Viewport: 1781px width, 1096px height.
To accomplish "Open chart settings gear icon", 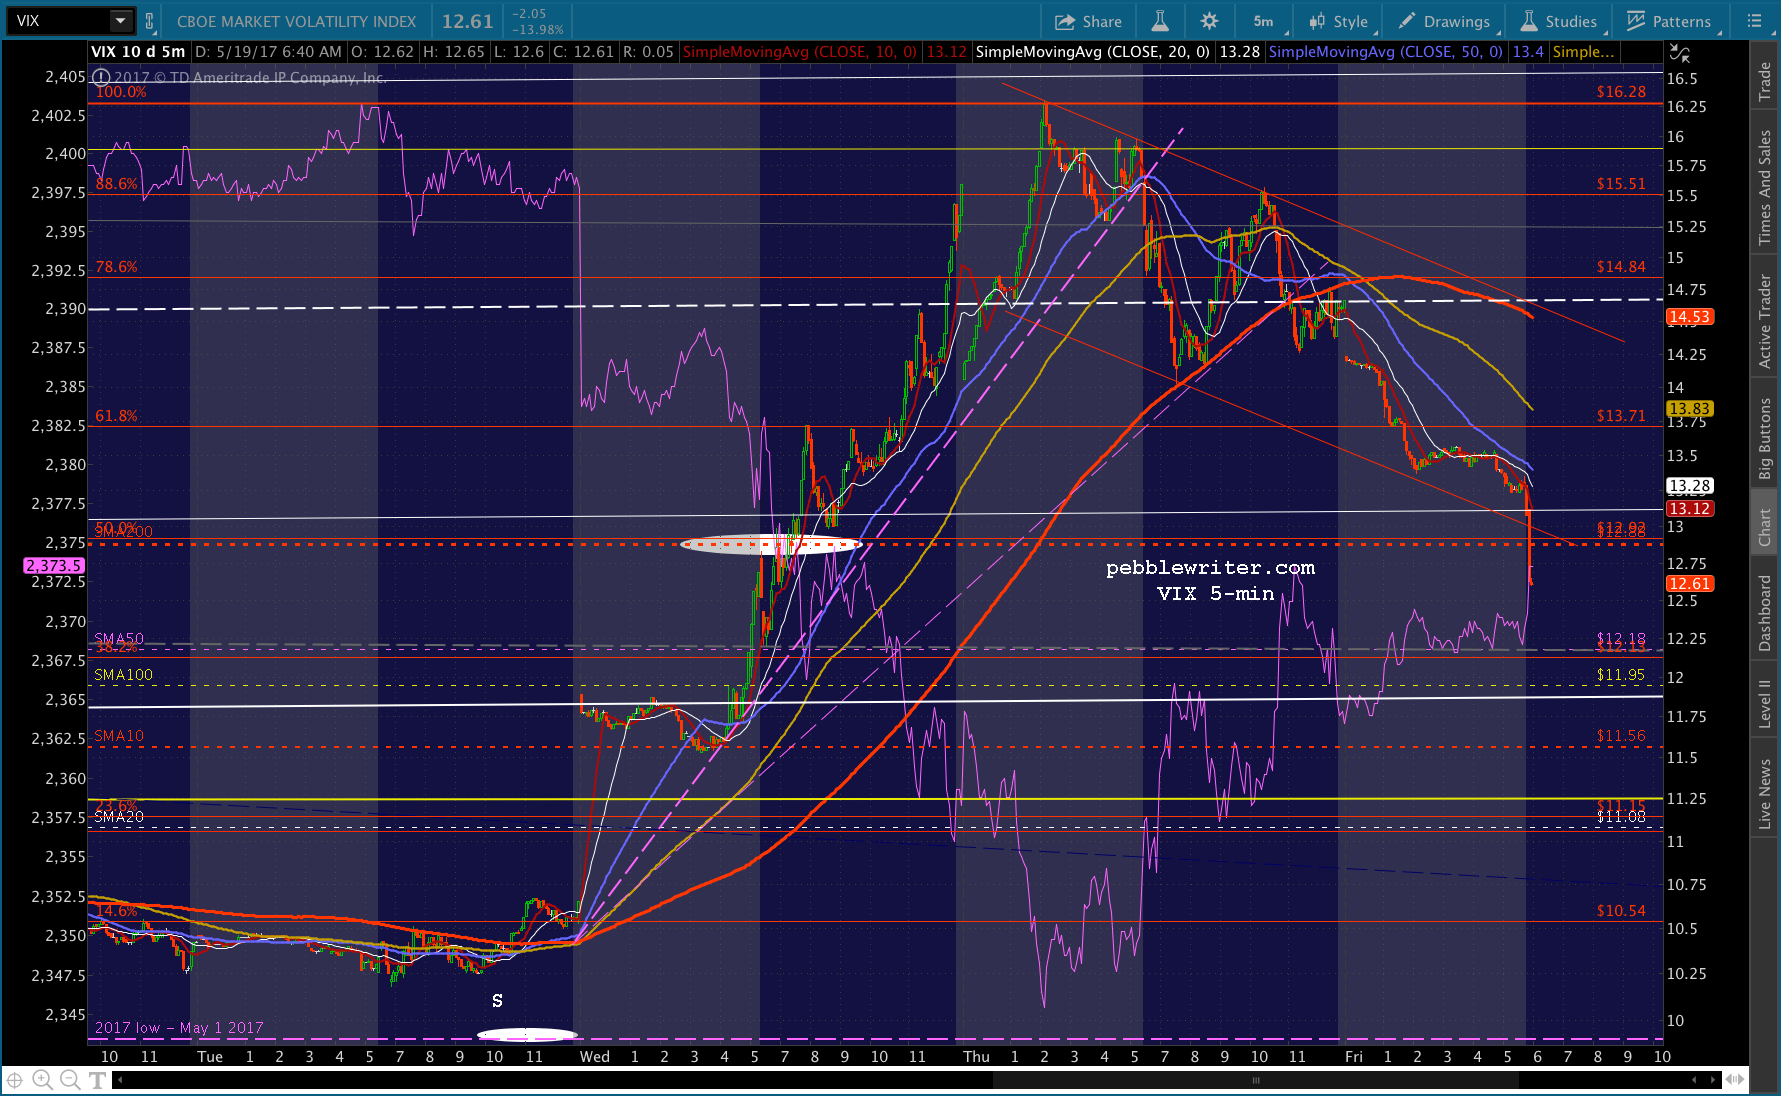I will click(x=1209, y=21).
